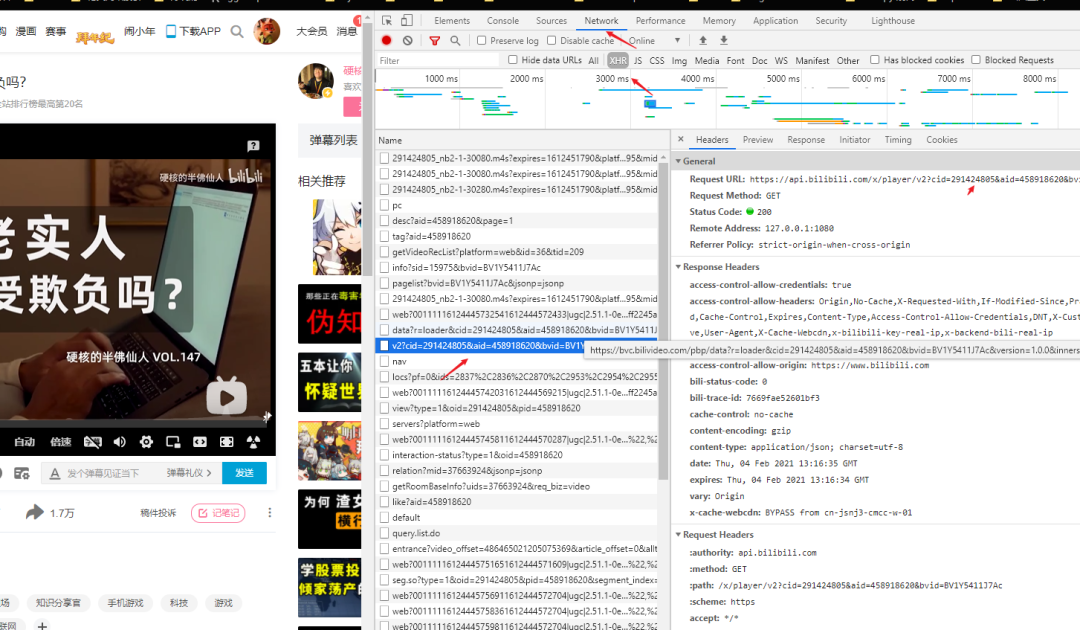Click the 发送 send danmaku button
This screenshot has width=1080, height=630.
244,473
